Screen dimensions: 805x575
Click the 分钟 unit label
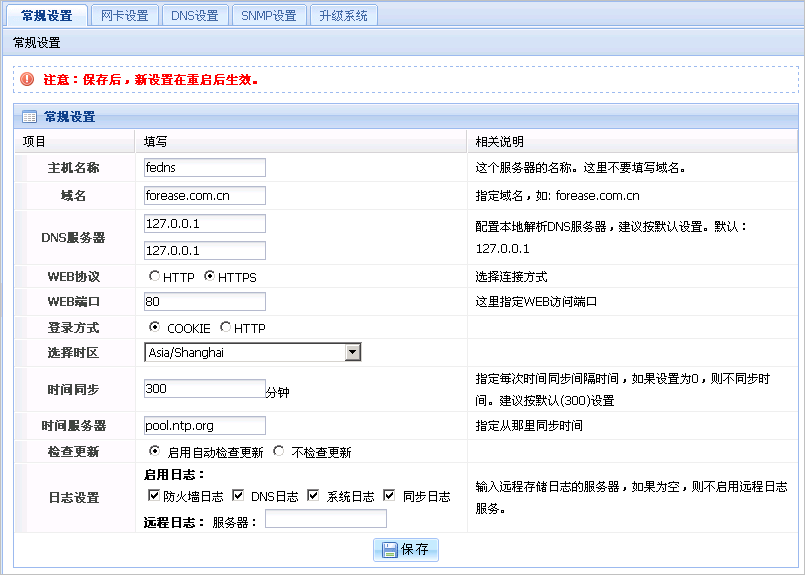pyautogui.click(x=278, y=393)
